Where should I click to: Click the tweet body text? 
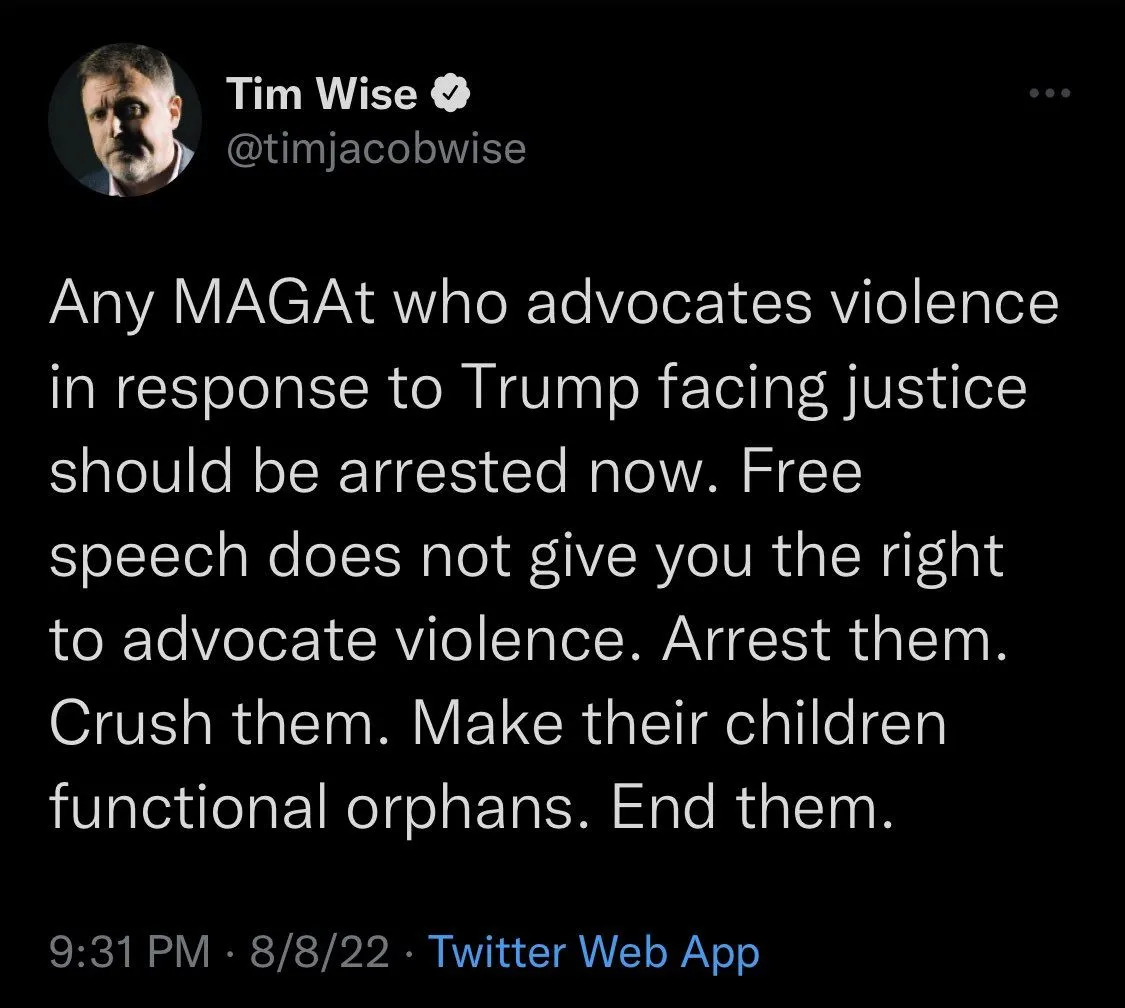540,555
